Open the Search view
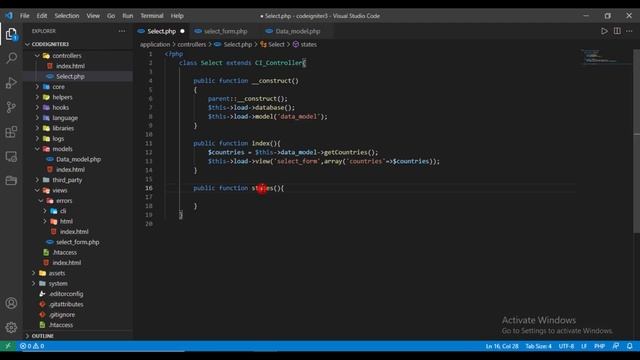Viewport: 640px width, 360px height. [x=11, y=58]
